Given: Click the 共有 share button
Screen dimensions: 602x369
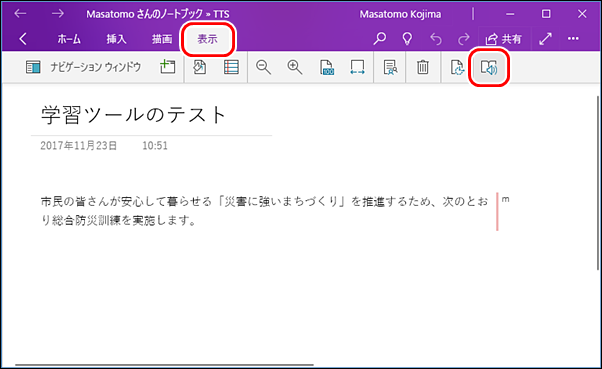Looking at the screenshot, I should pos(503,39).
